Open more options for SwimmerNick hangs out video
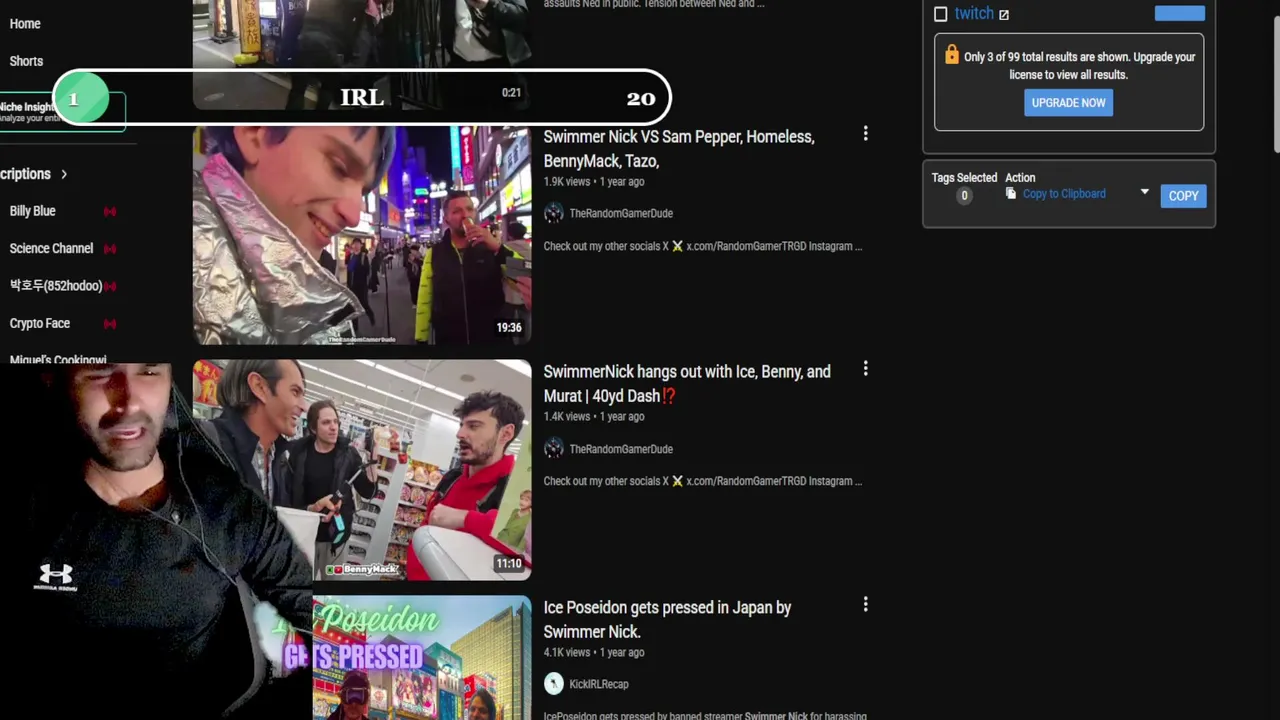 [866, 369]
